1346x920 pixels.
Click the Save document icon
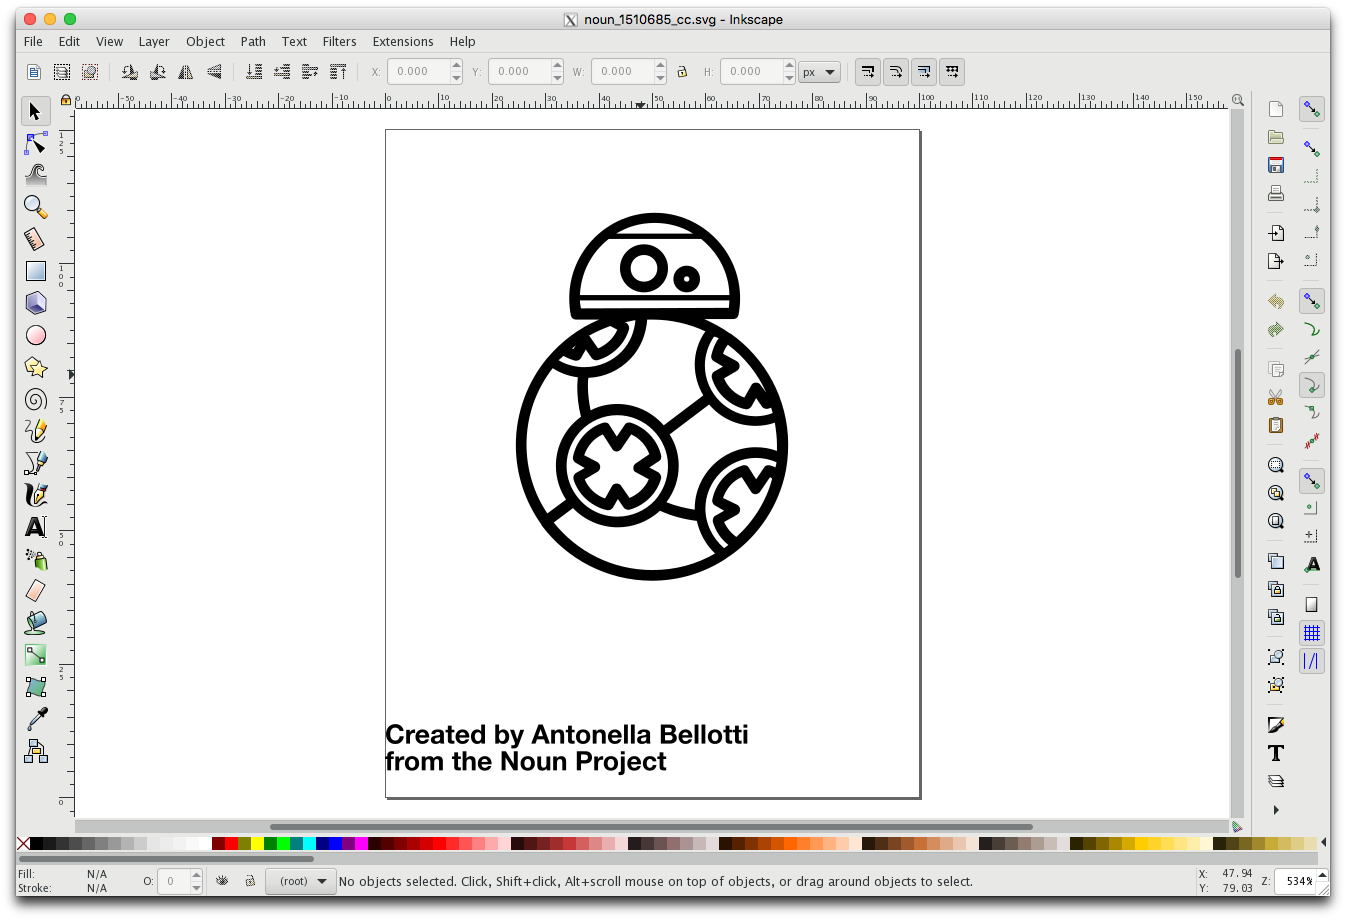pyautogui.click(x=1276, y=165)
